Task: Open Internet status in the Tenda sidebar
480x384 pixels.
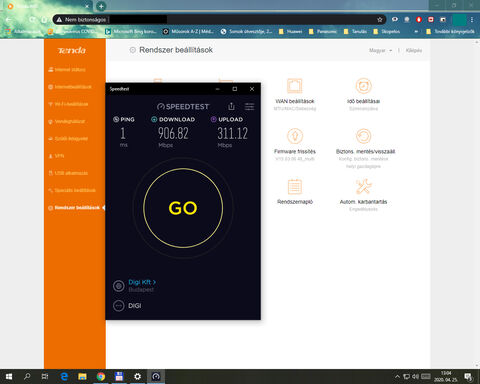Action: (67, 69)
